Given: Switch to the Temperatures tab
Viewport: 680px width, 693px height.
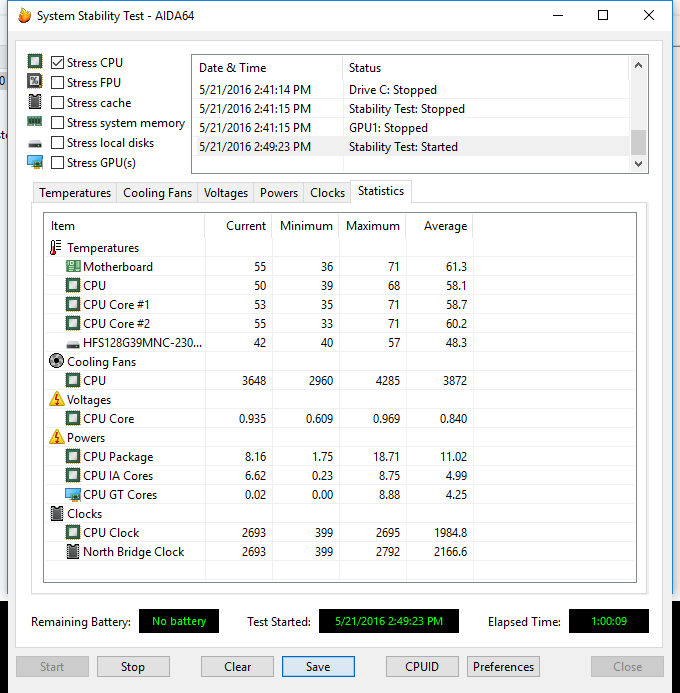Looking at the screenshot, I should pyautogui.click(x=75, y=193).
